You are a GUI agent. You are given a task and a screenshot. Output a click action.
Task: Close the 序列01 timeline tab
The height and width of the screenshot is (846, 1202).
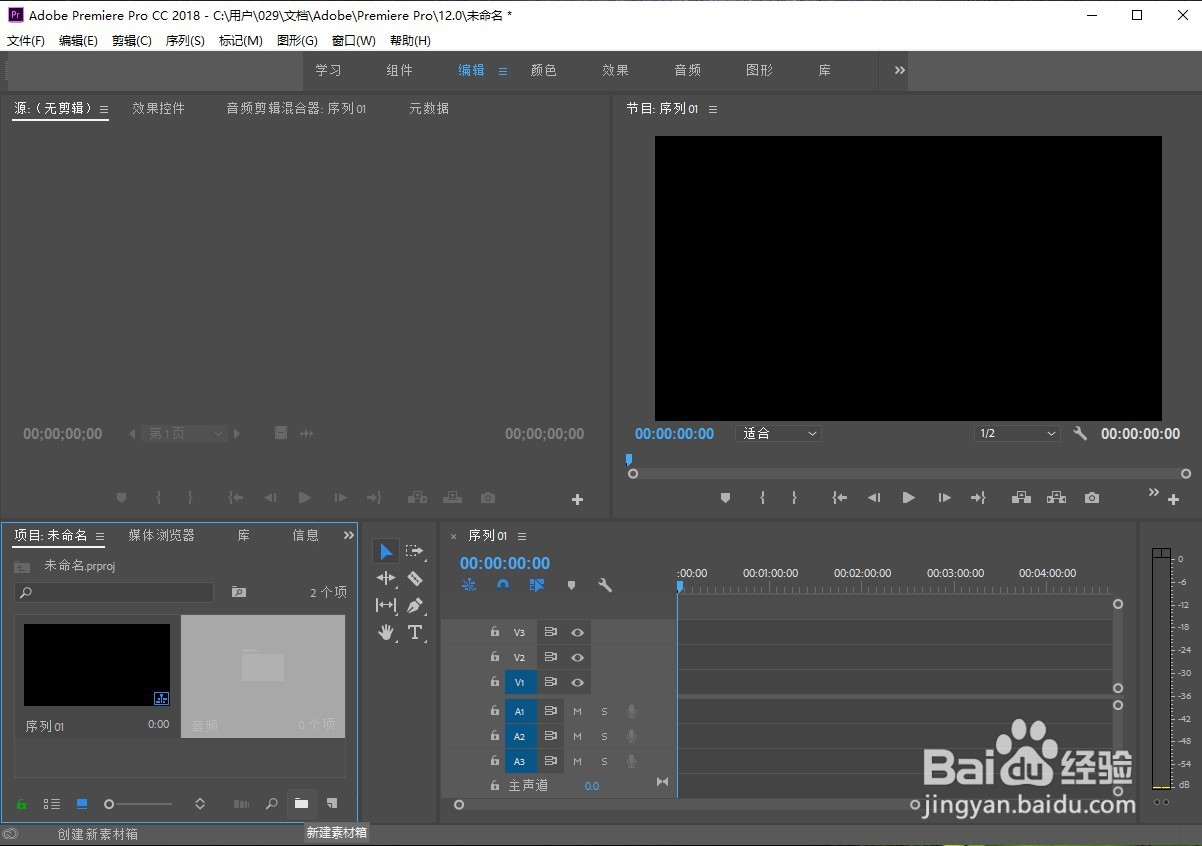click(x=453, y=536)
